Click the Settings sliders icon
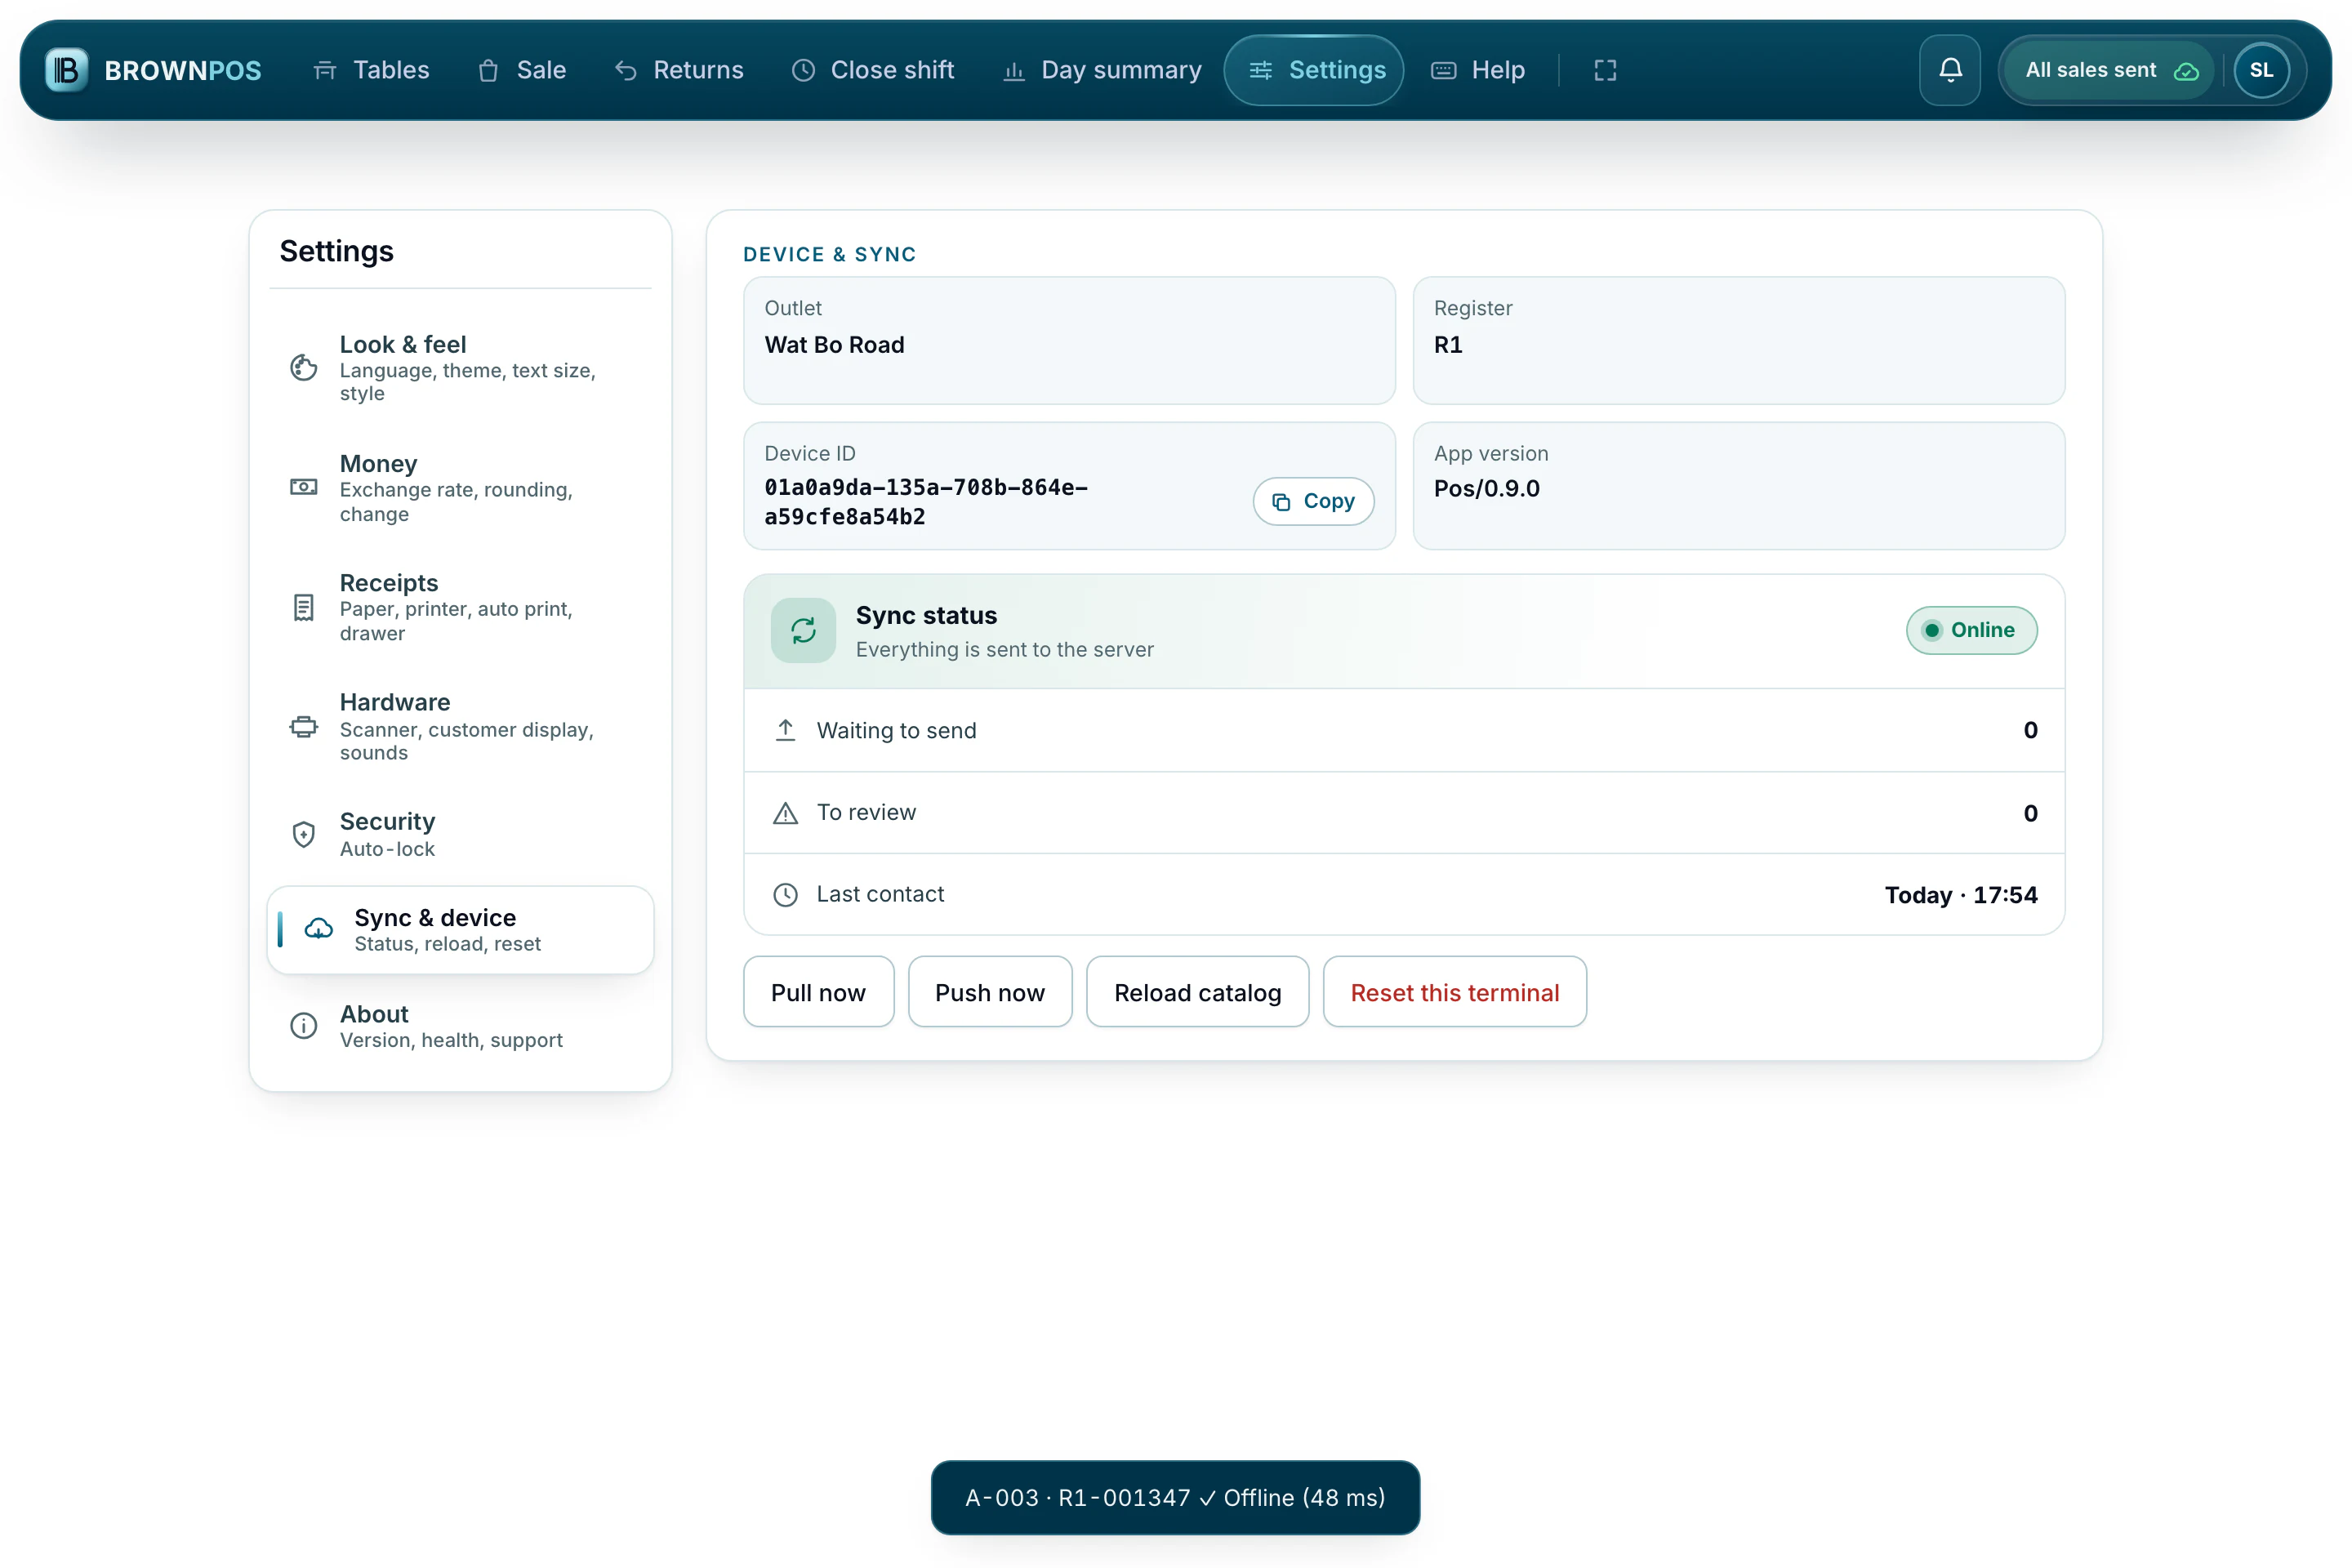The width and height of the screenshot is (2352, 1568). (1261, 70)
